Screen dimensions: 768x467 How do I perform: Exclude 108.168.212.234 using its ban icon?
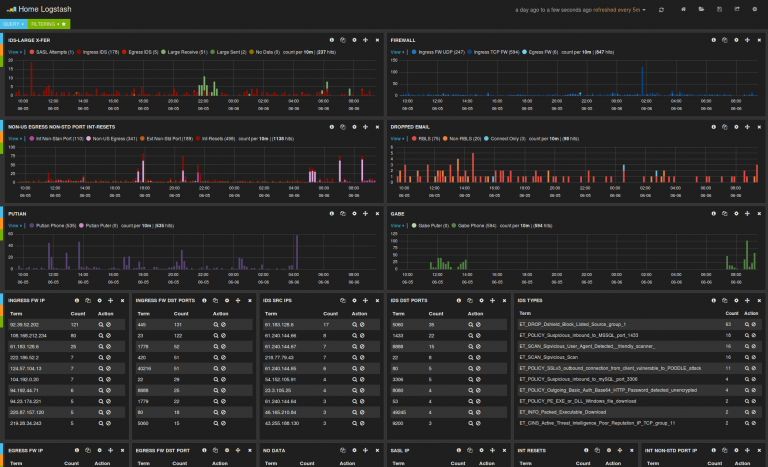coord(108,336)
